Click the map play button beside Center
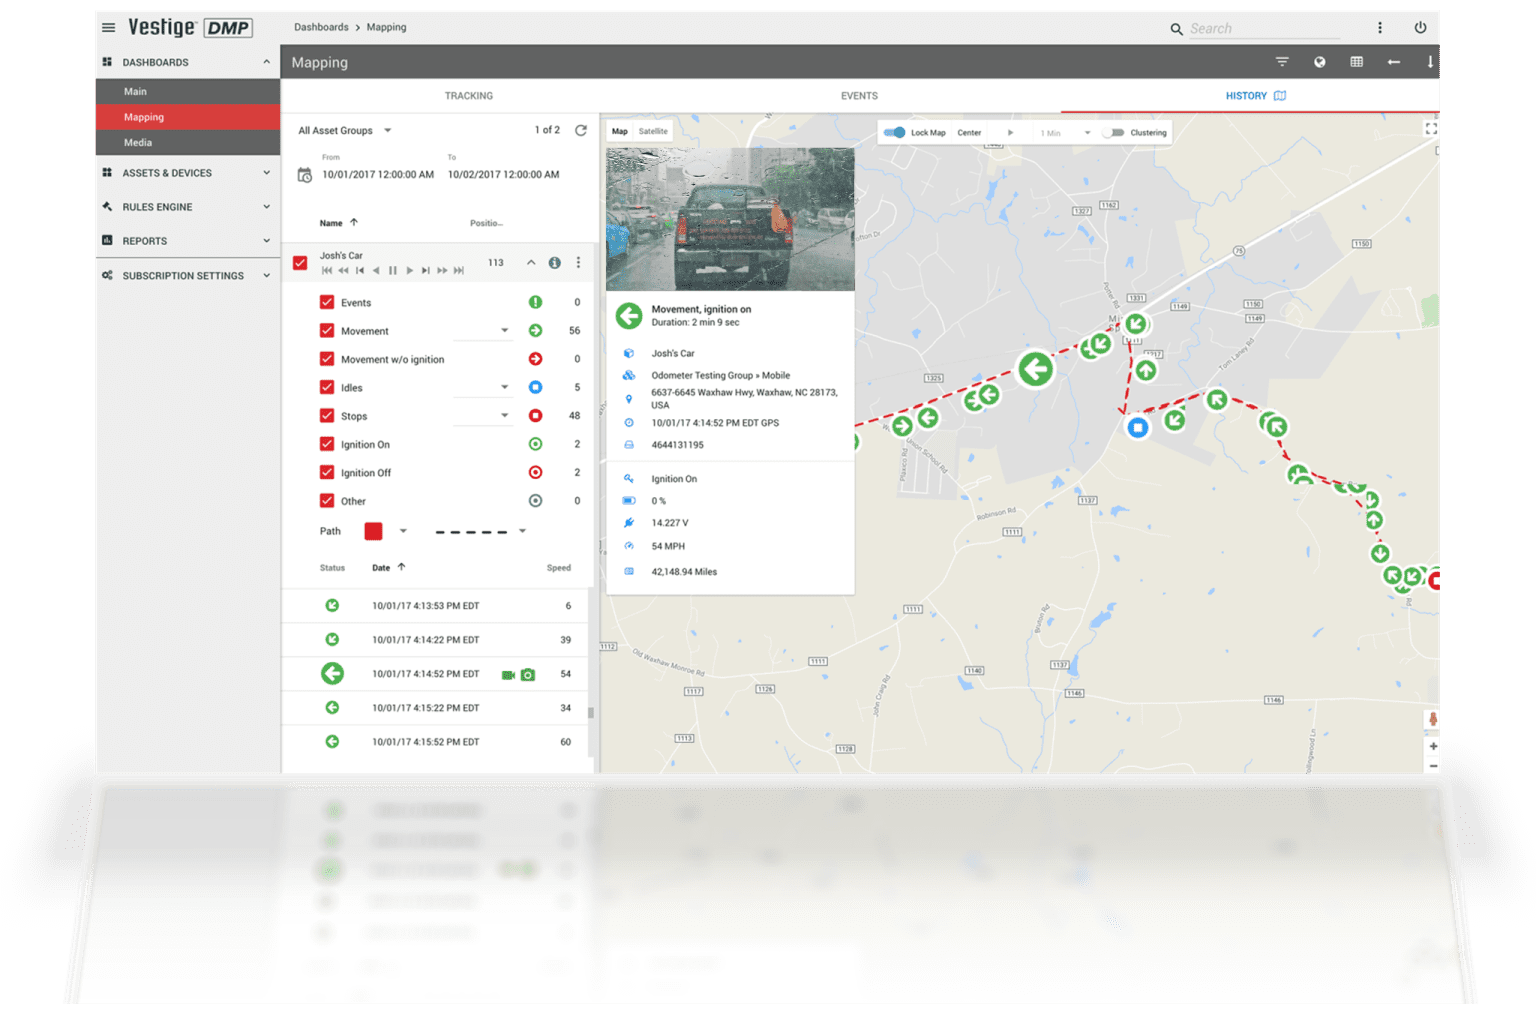Screen dimensions: 1536x1032 (x=1010, y=133)
